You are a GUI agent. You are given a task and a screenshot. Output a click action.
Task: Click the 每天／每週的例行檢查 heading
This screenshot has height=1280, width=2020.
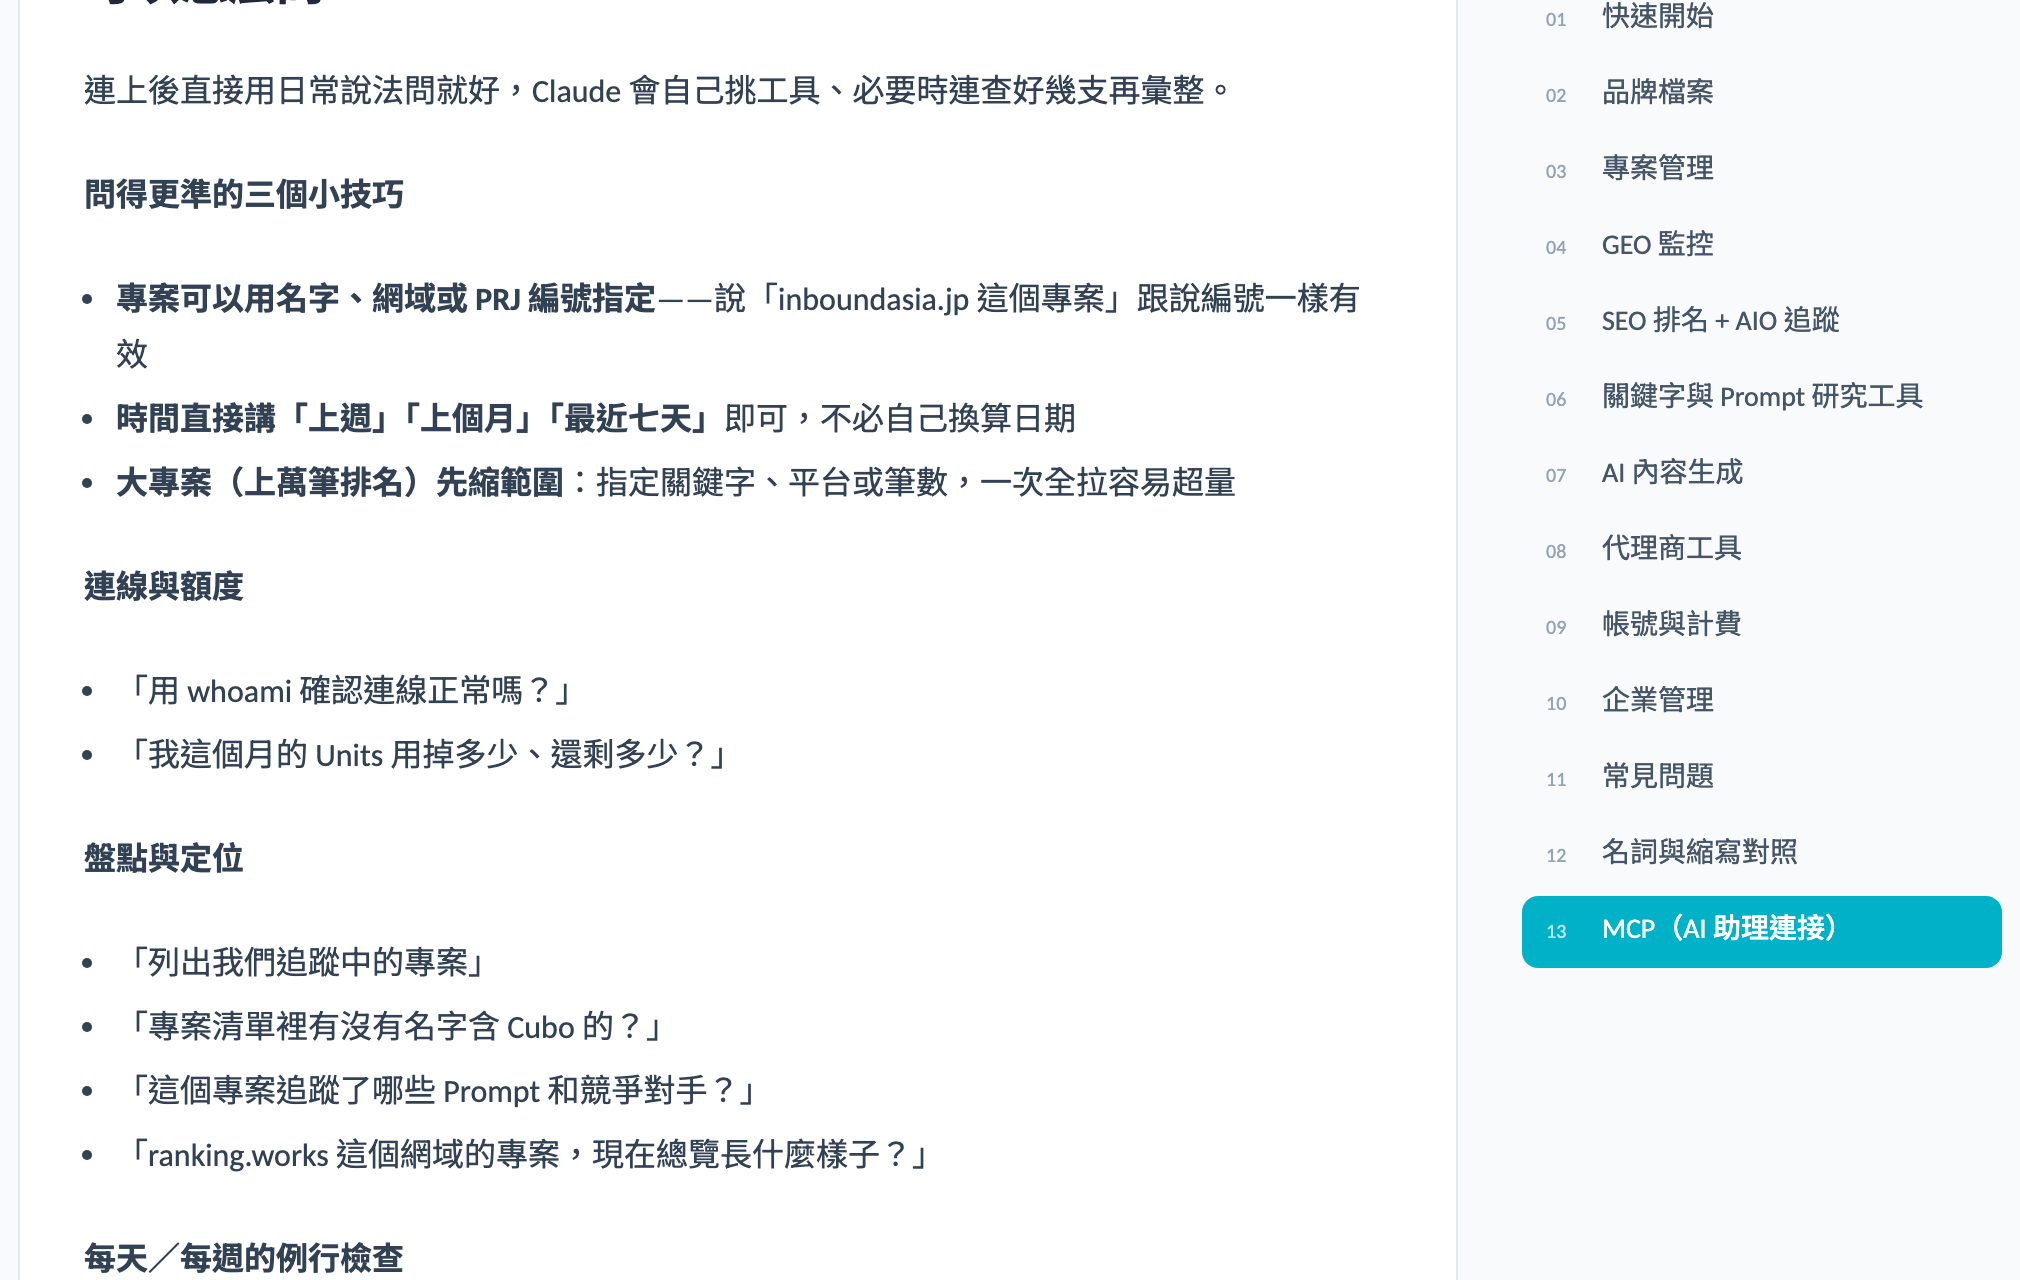244,1258
